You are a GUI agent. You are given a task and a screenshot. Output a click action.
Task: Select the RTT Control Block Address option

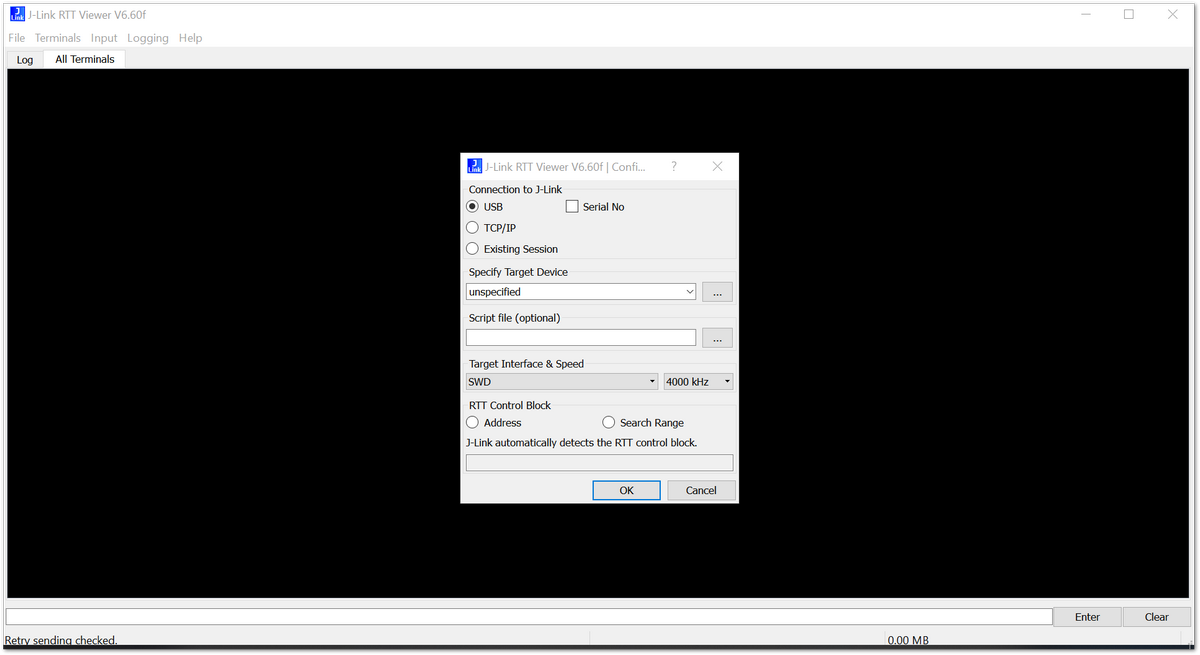click(x=473, y=423)
